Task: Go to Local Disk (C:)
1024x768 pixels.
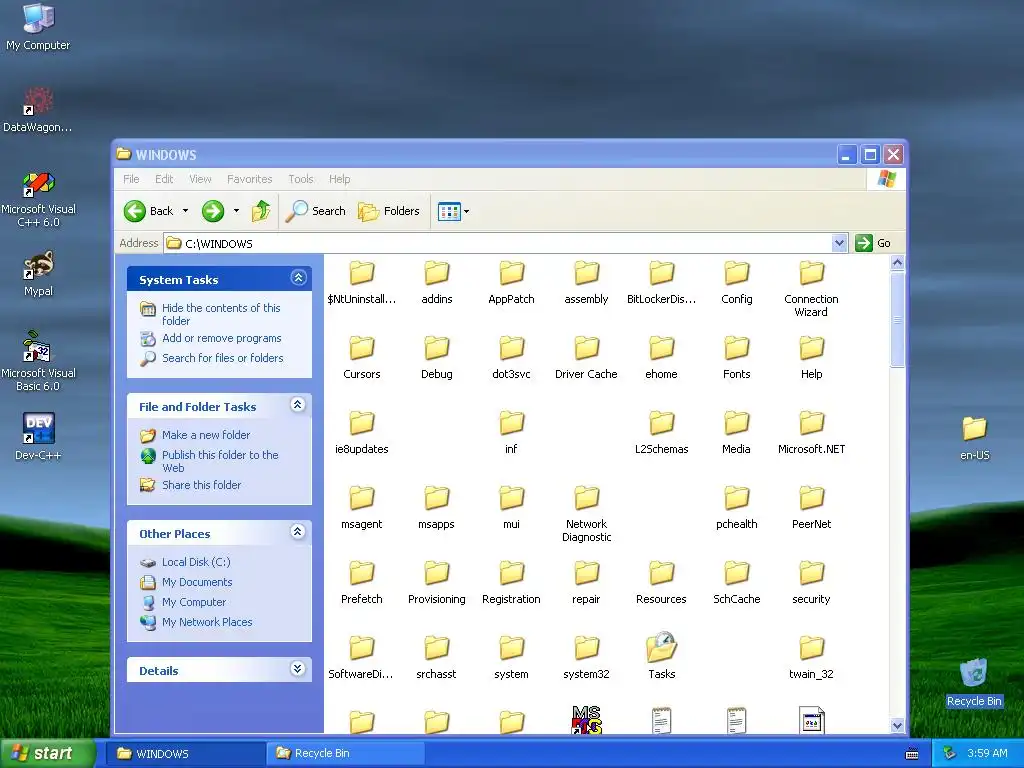Action: pyautogui.click(x=196, y=562)
